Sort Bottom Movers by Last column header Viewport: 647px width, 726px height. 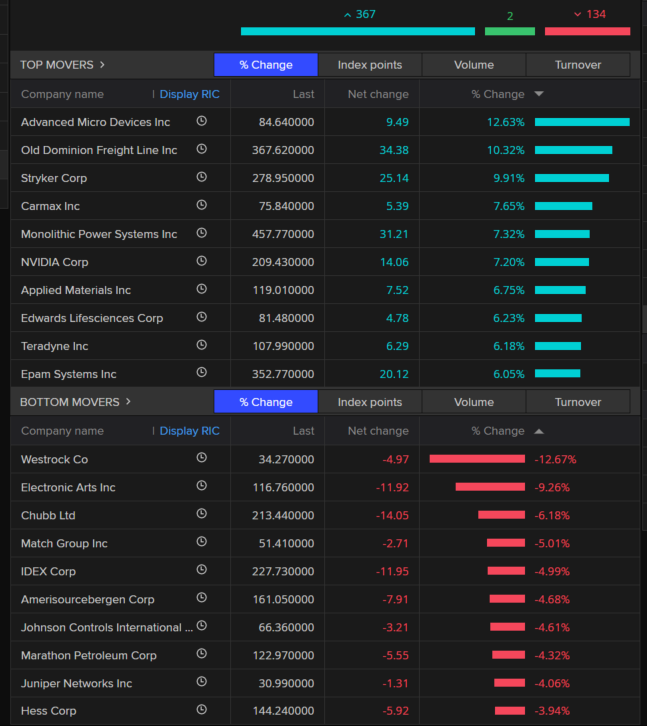click(303, 431)
